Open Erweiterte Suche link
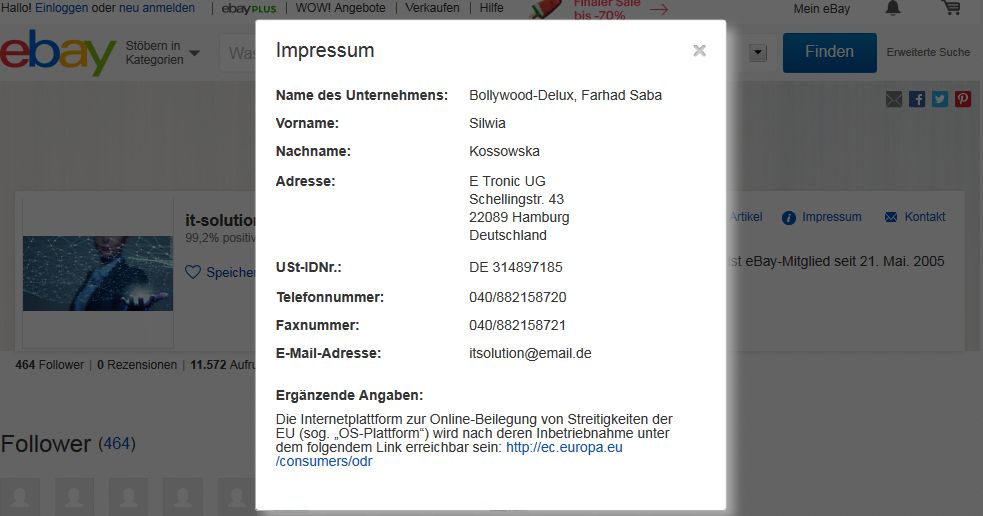The image size is (983, 516). [928, 53]
